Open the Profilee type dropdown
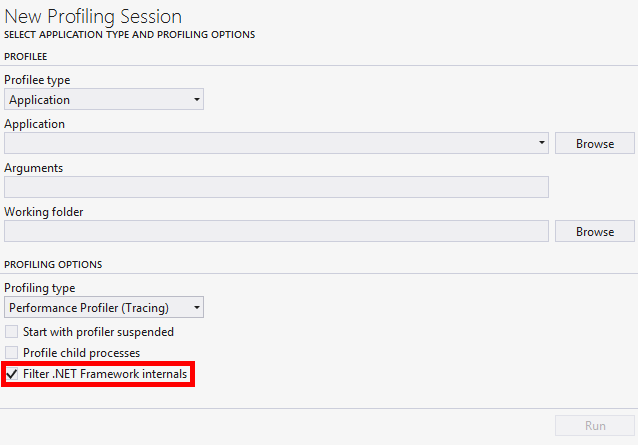 (x=103, y=100)
